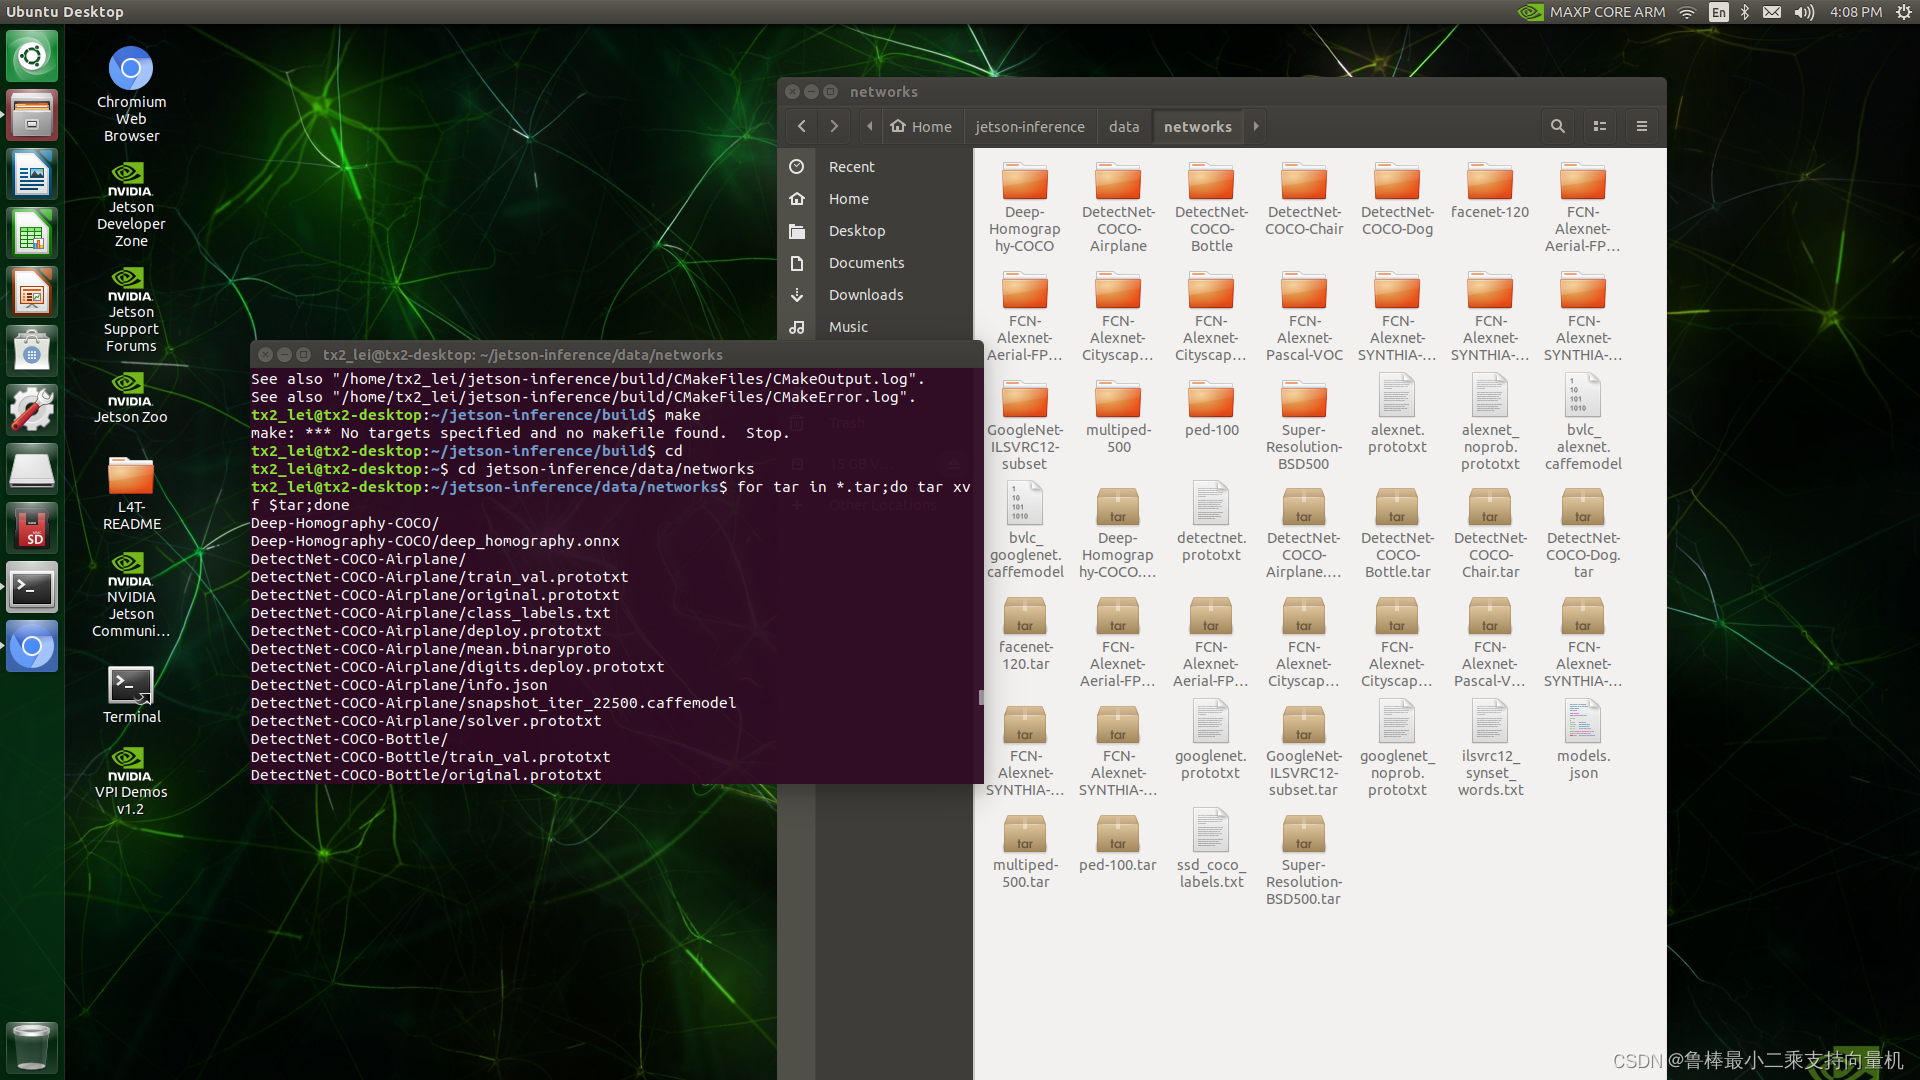Viewport: 1920px width, 1080px height.
Task: Open the clock showing 4:08 PM
Action: tap(1855, 12)
